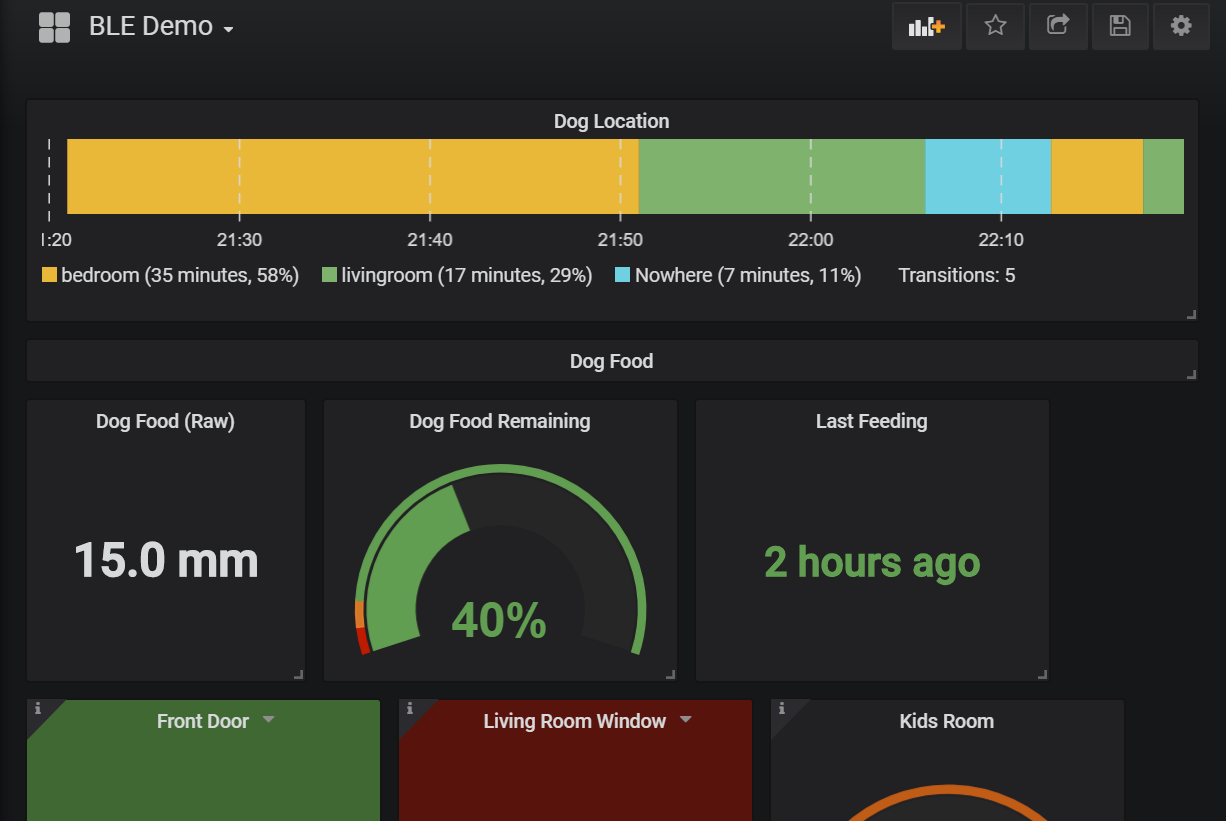Click the 21:40 time axis label
The image size is (1226, 821).
point(430,240)
